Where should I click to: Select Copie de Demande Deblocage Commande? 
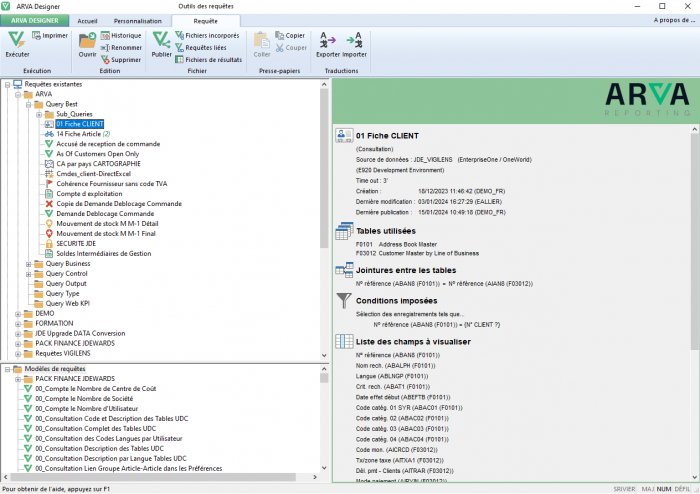click(x=118, y=203)
